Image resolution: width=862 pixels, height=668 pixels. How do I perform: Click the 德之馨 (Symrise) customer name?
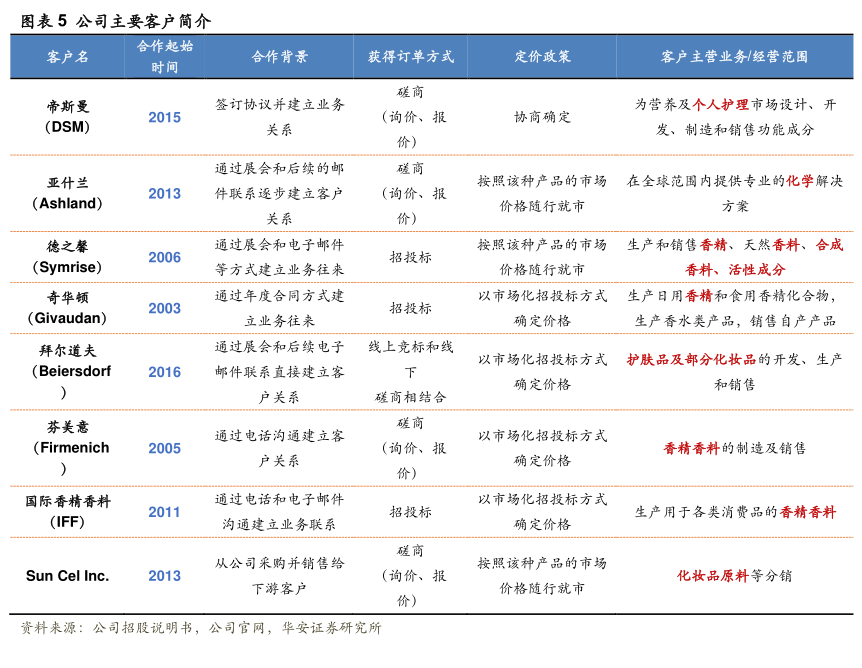[67, 257]
